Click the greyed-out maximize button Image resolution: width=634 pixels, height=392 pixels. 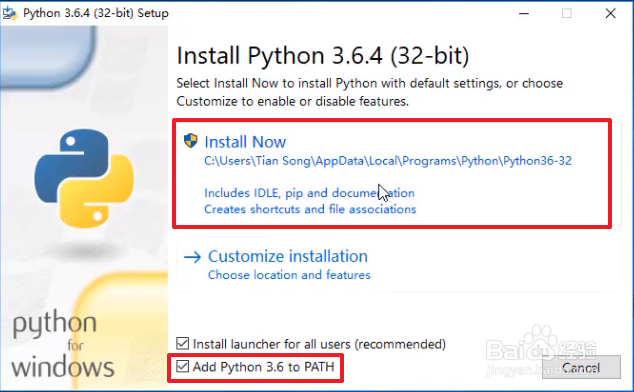coord(567,13)
